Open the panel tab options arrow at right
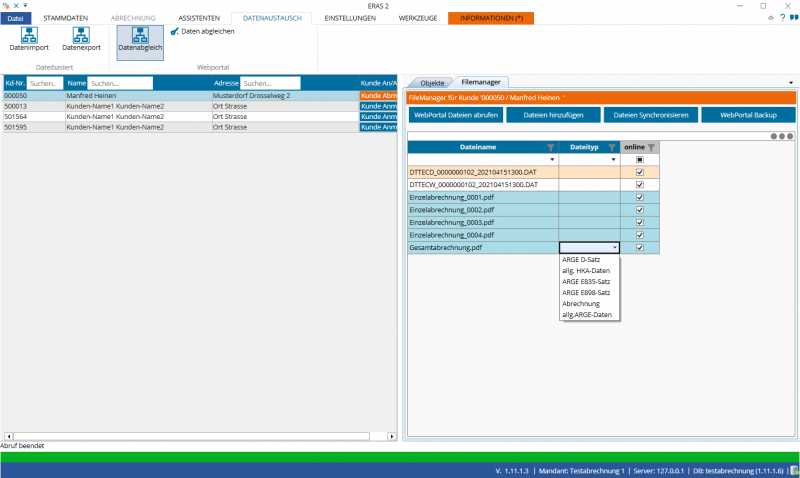Screen dimensions: 800x478 click(x=791, y=83)
